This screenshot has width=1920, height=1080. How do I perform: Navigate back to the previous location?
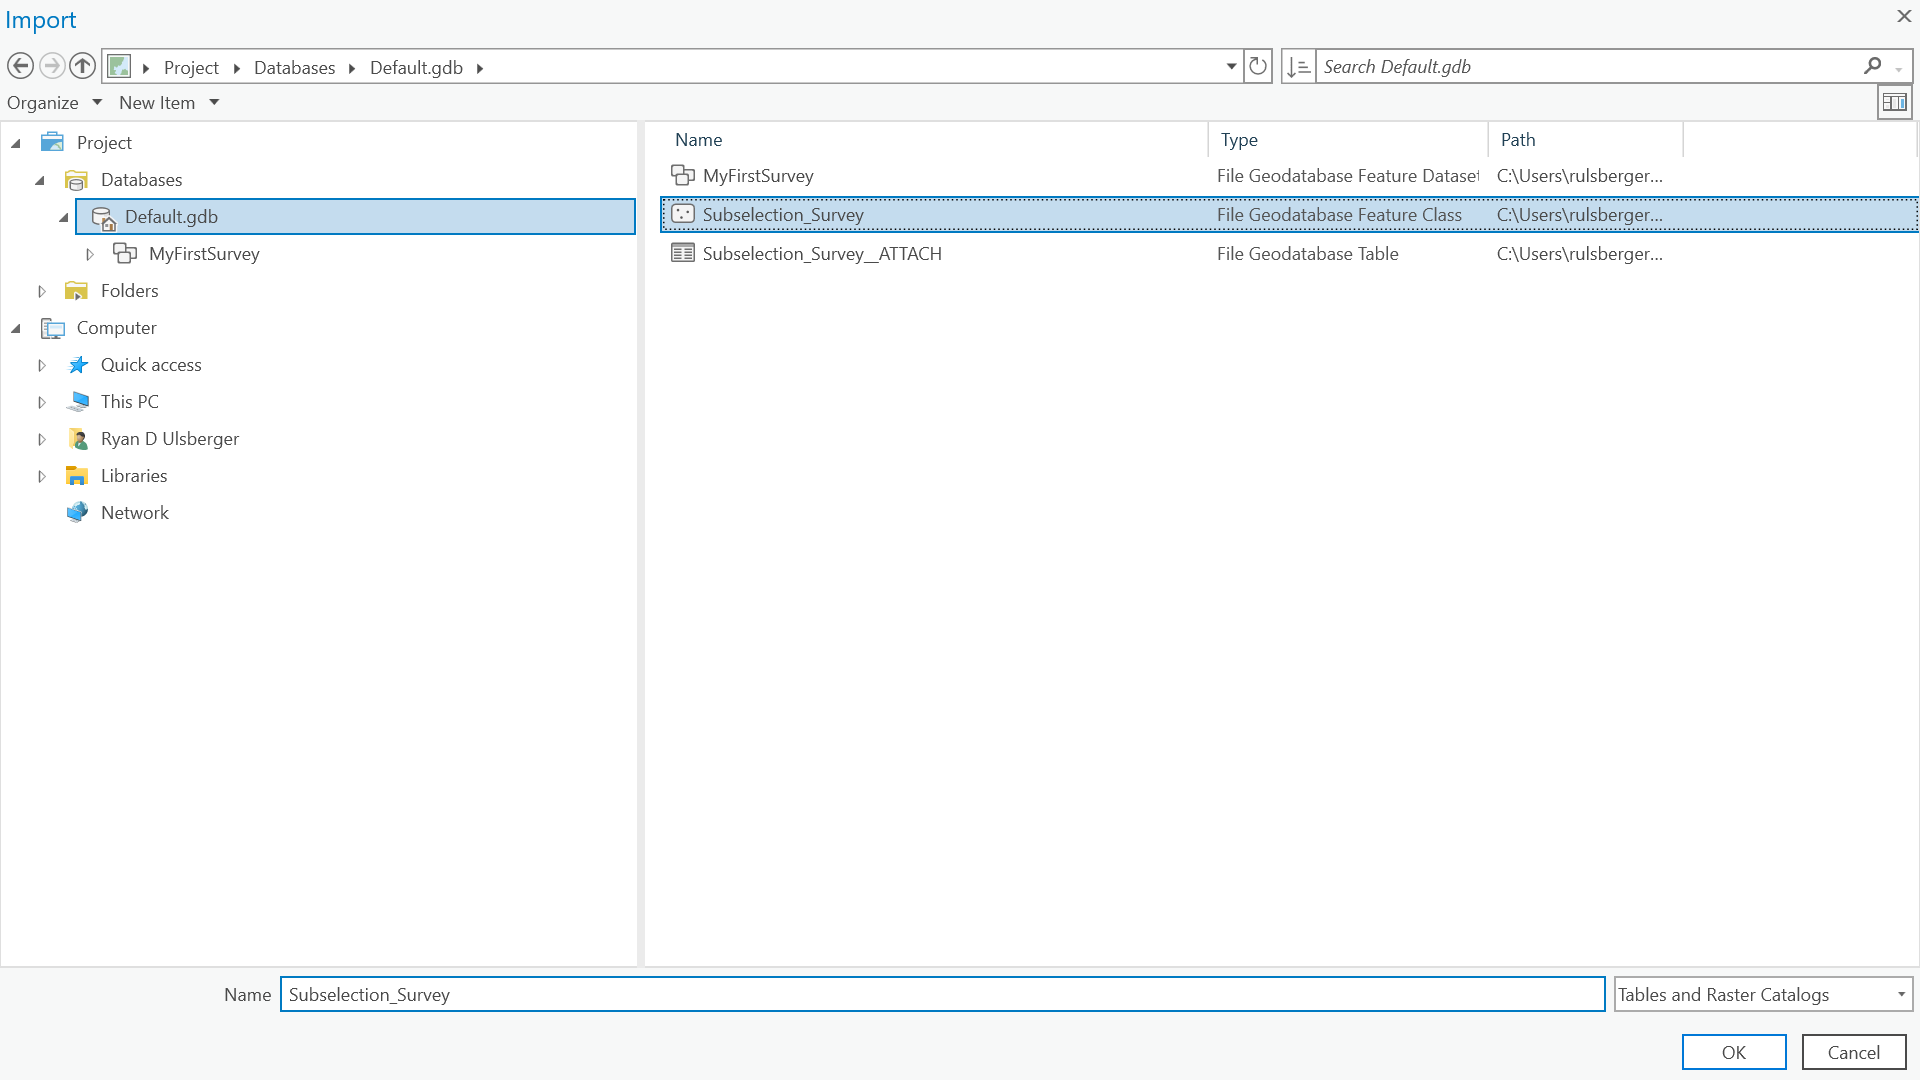tap(20, 66)
